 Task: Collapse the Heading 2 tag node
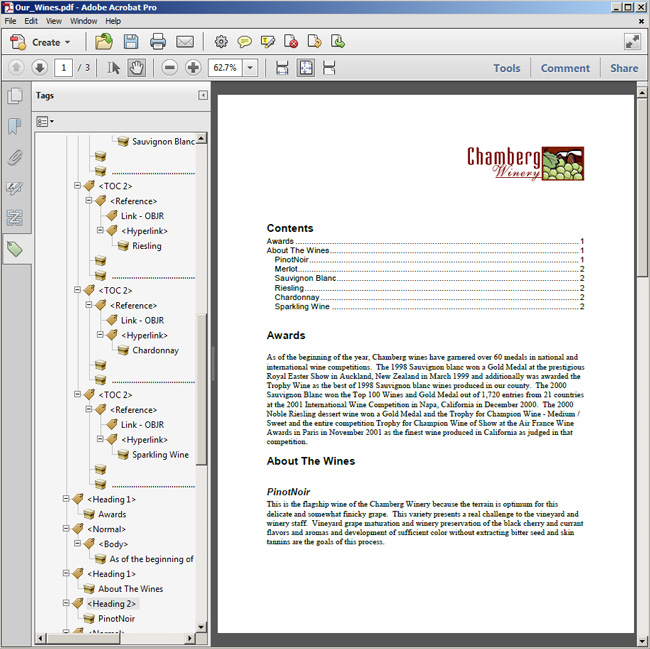66,604
